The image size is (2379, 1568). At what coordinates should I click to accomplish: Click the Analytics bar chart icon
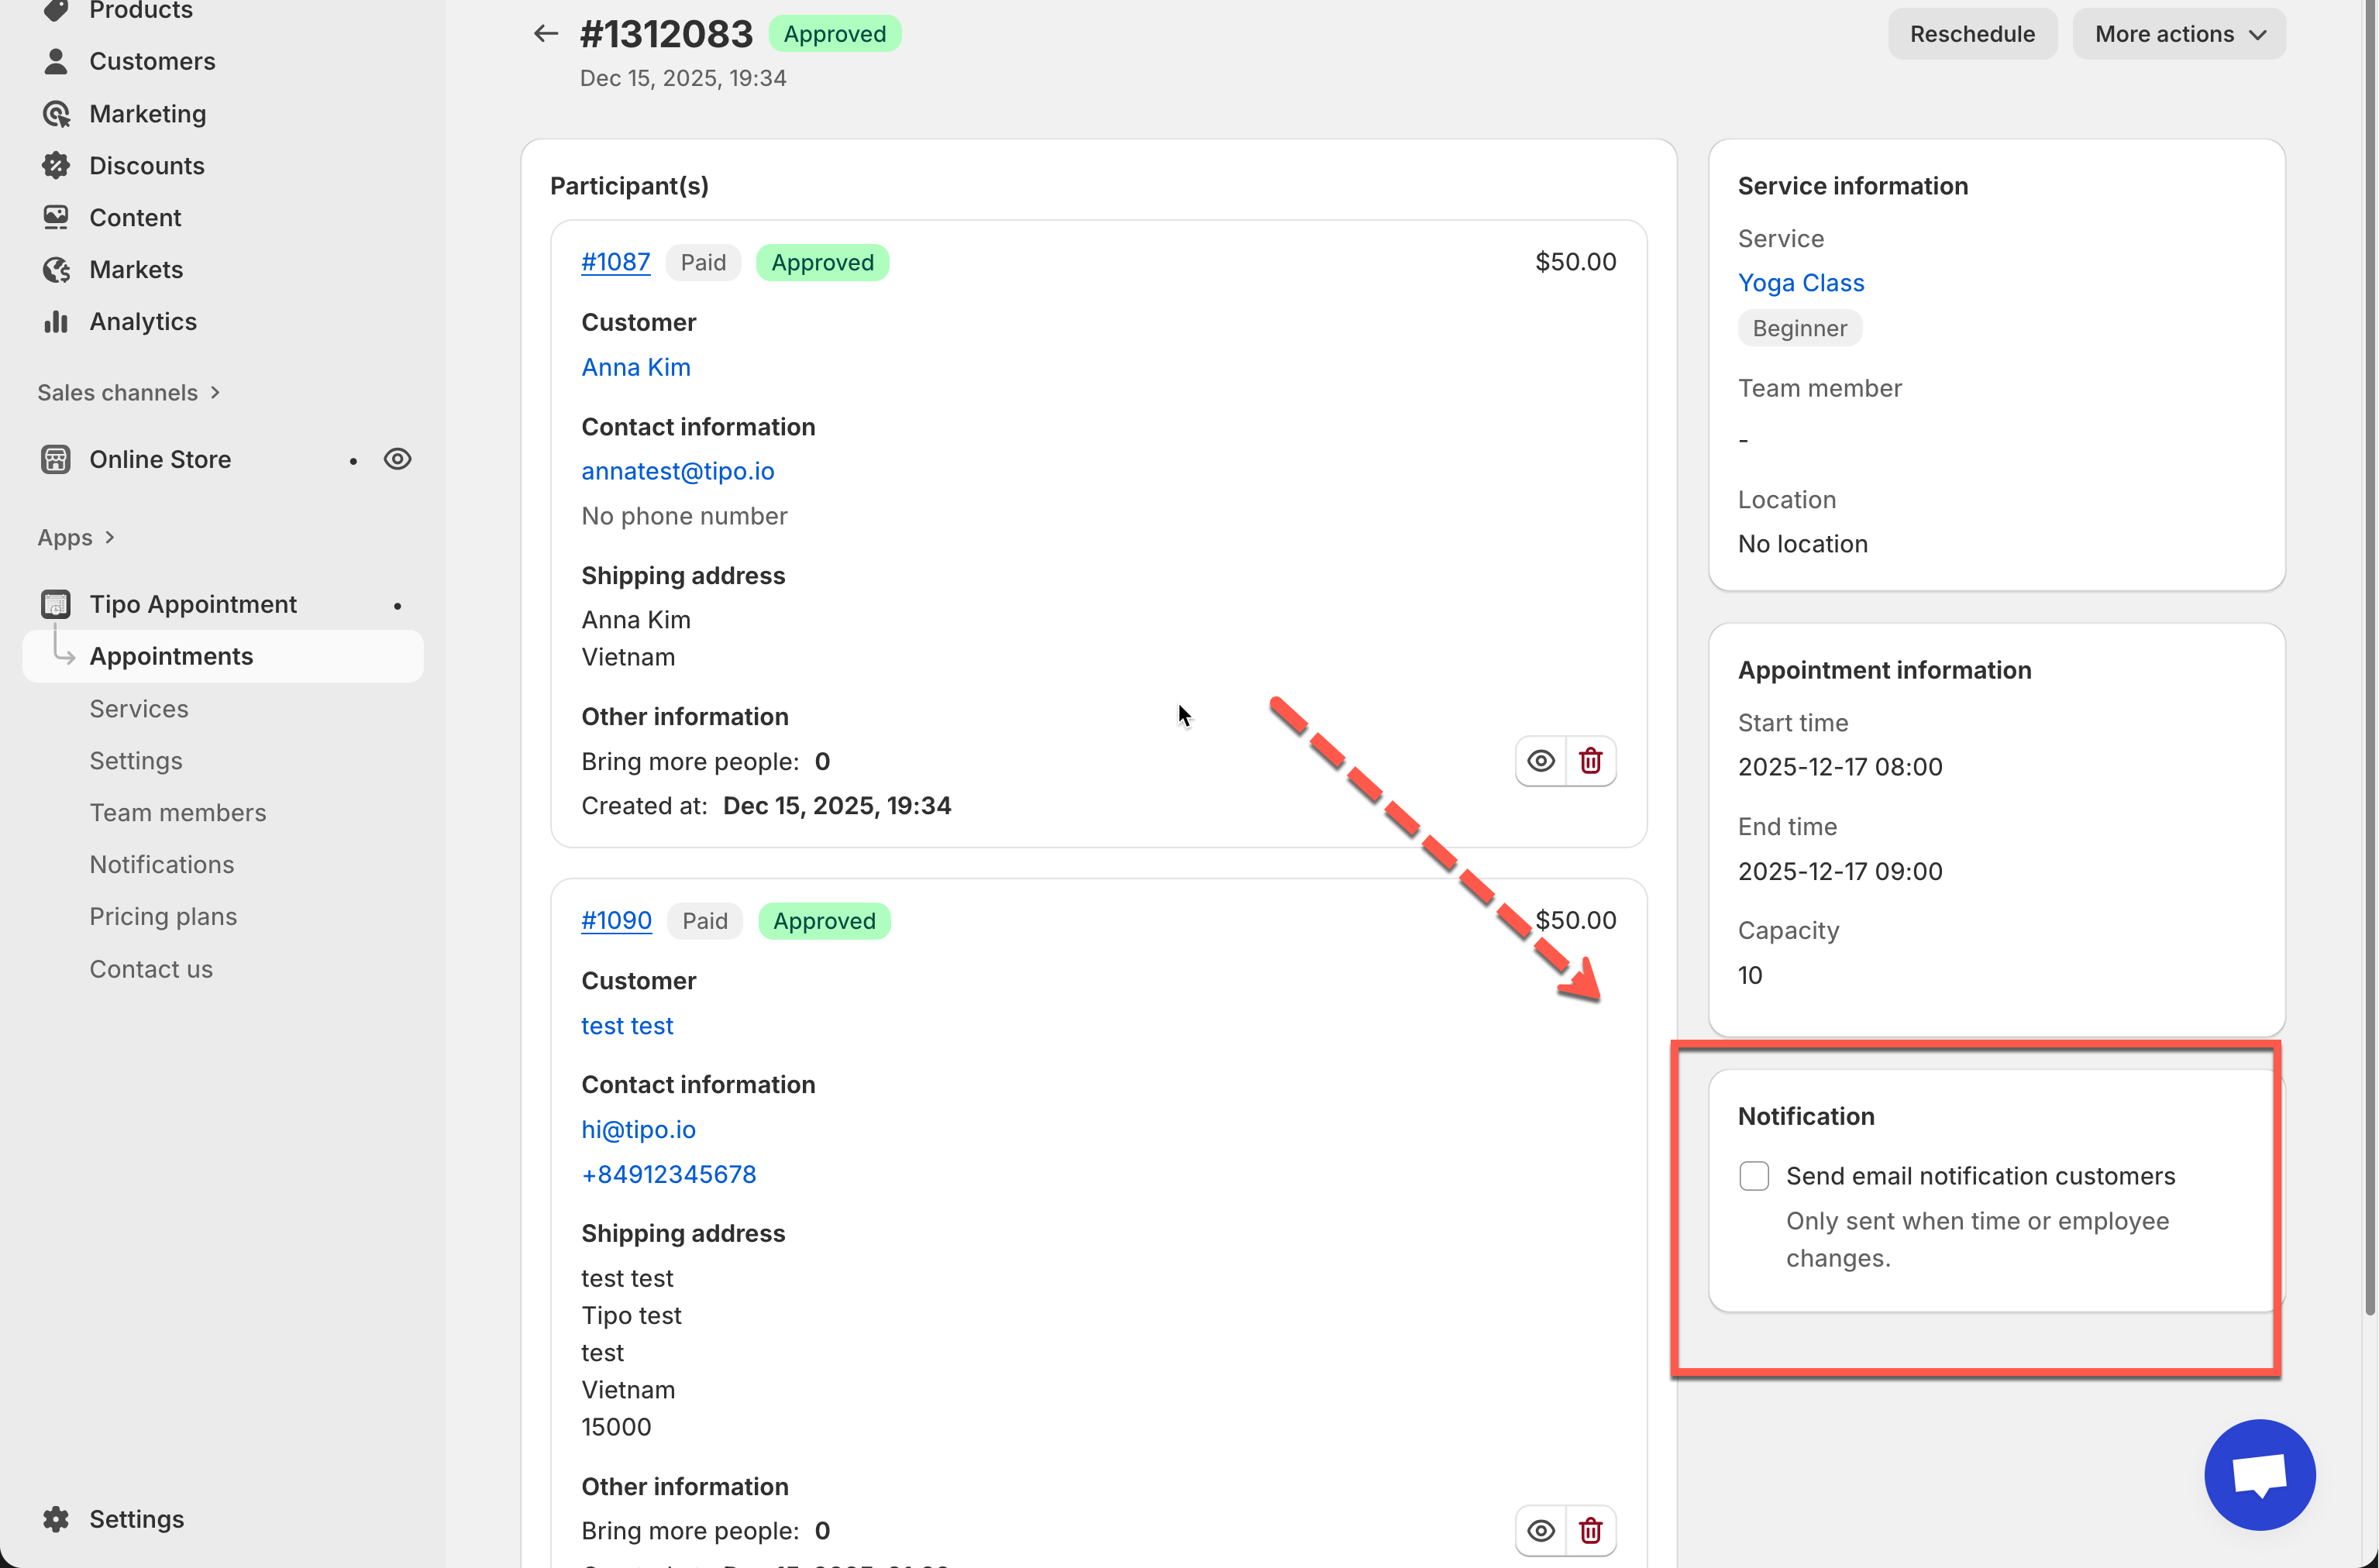pyautogui.click(x=56, y=322)
